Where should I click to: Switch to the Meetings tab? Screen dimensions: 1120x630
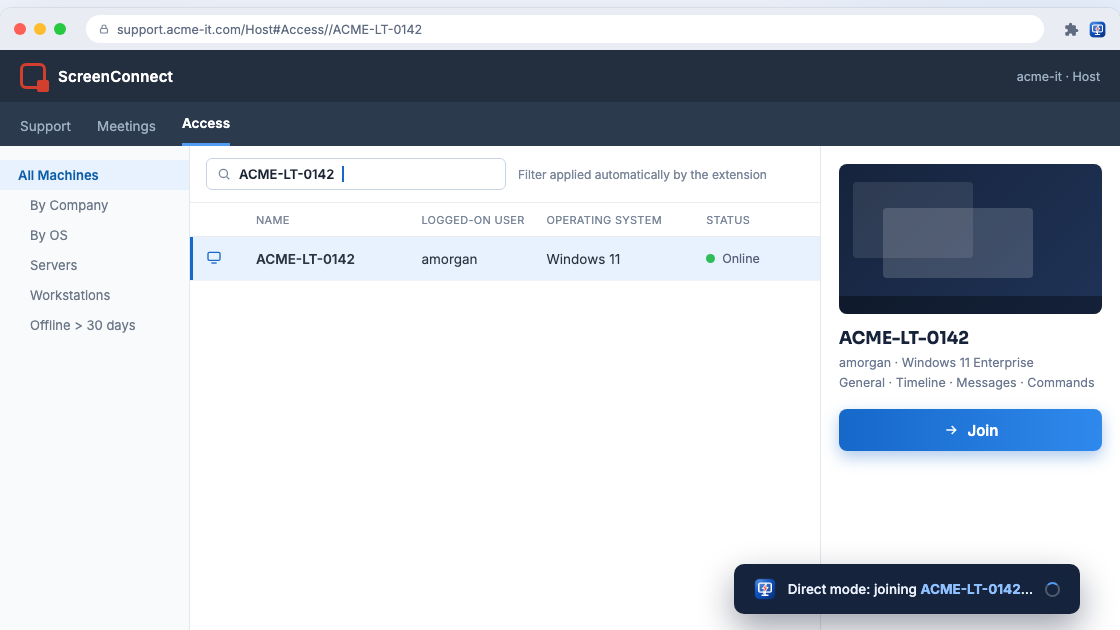point(126,126)
